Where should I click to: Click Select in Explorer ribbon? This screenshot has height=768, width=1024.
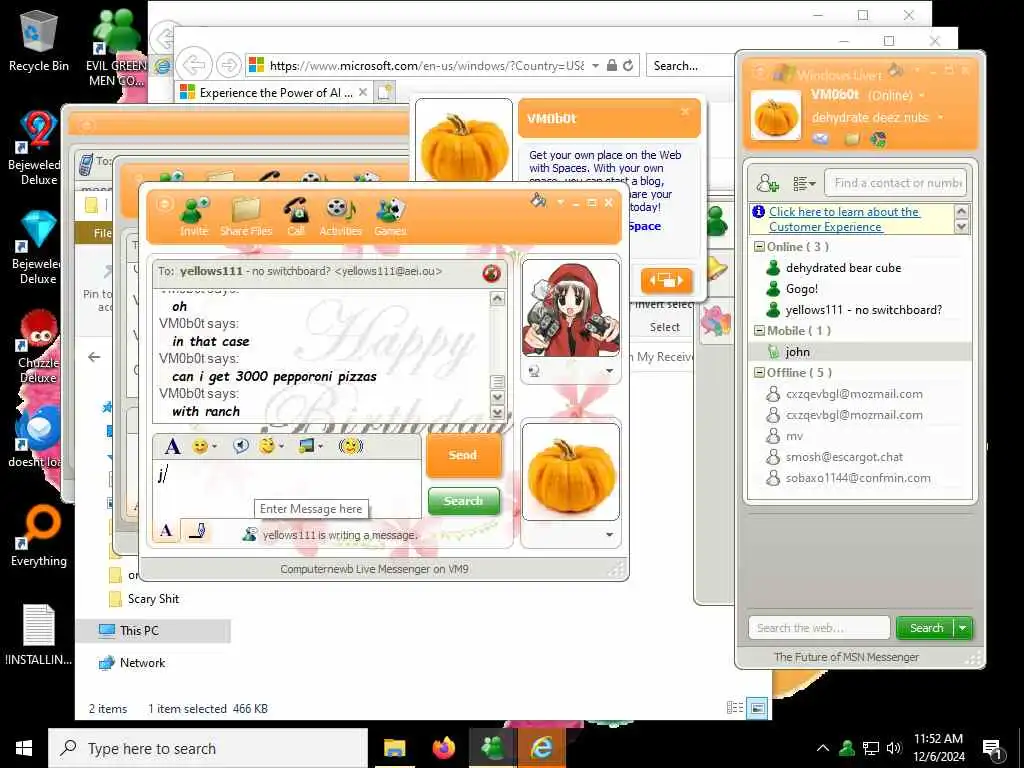664,327
